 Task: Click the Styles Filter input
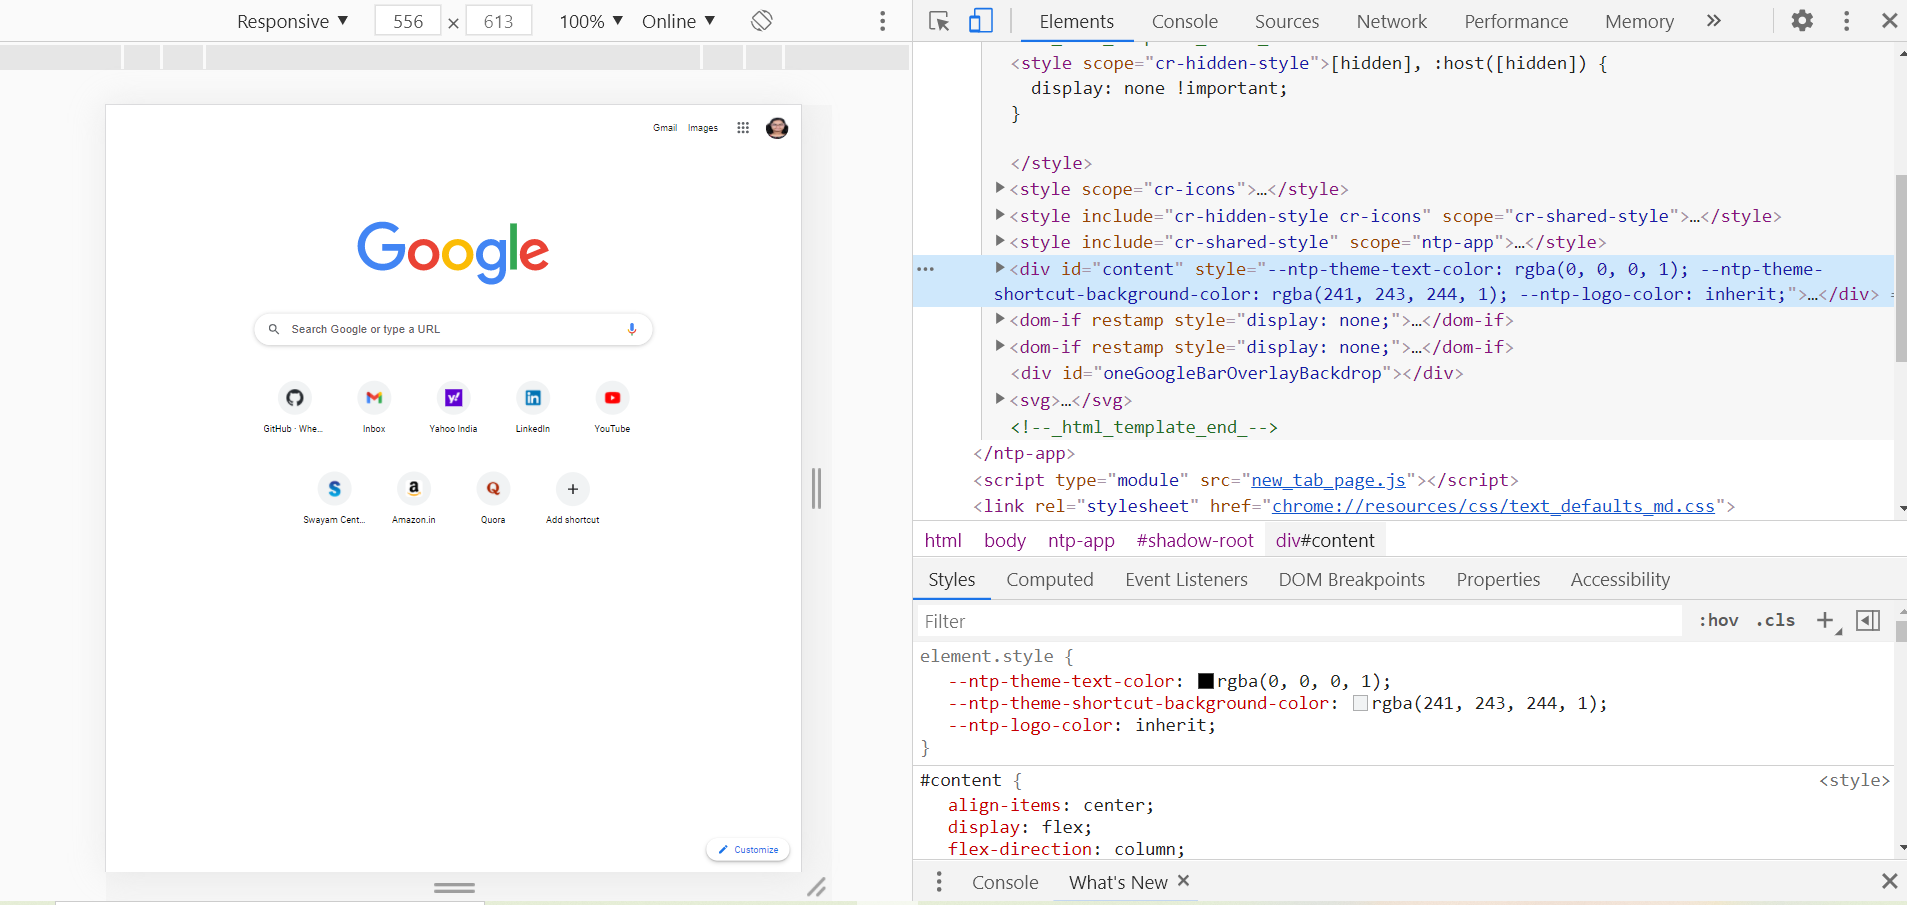1299,621
